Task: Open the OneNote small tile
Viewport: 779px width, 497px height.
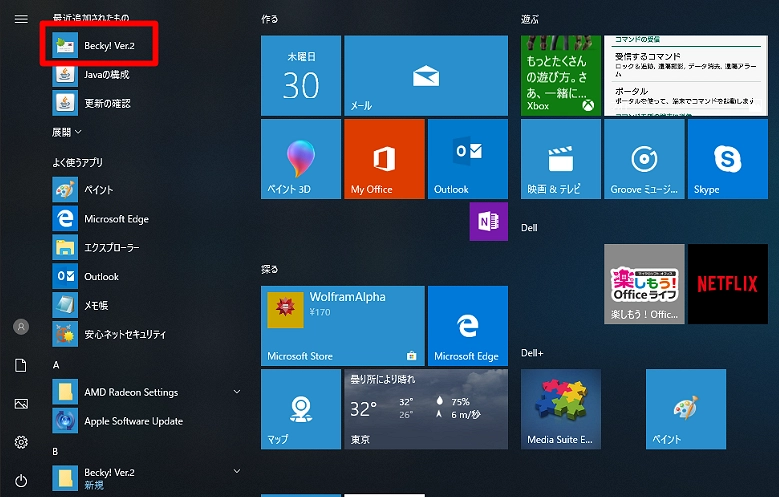Action: coord(482,222)
